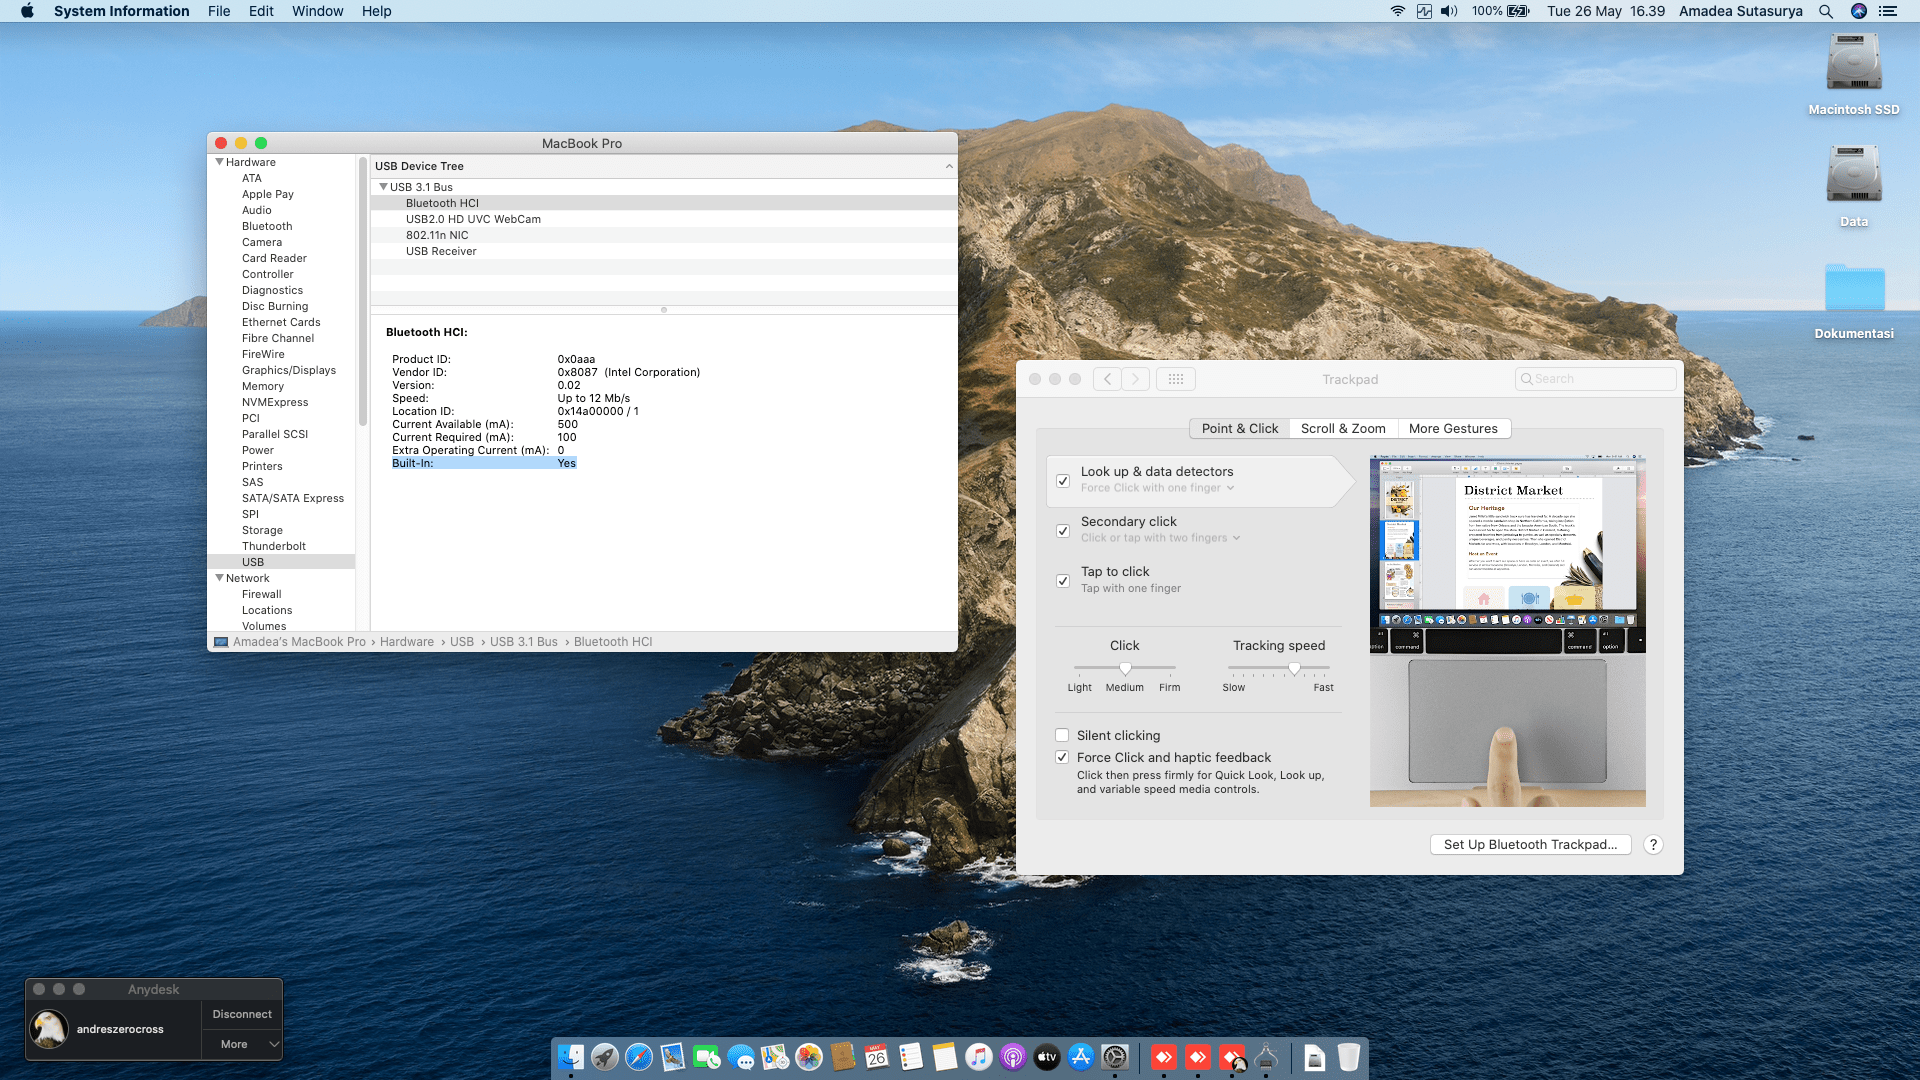Uncheck Tap to click
Screen dimensions: 1920x1080
click(x=1063, y=580)
